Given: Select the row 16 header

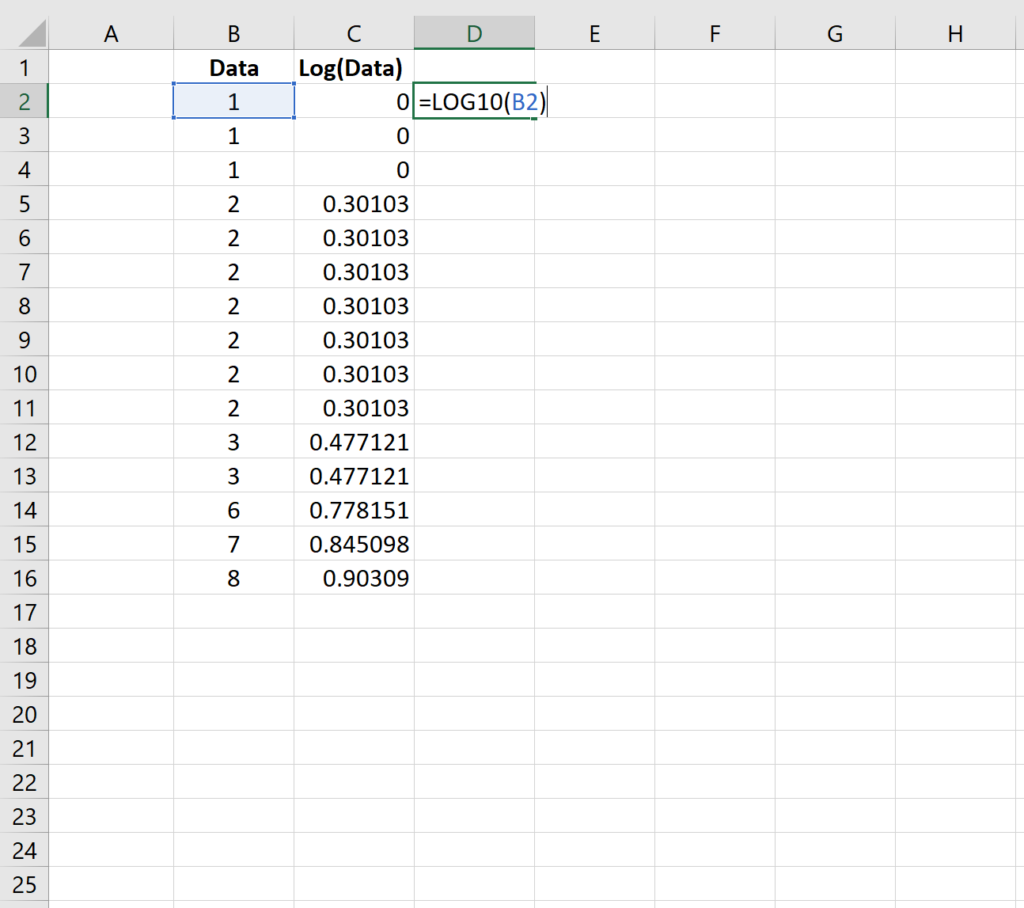Looking at the screenshot, I should coord(25,578).
